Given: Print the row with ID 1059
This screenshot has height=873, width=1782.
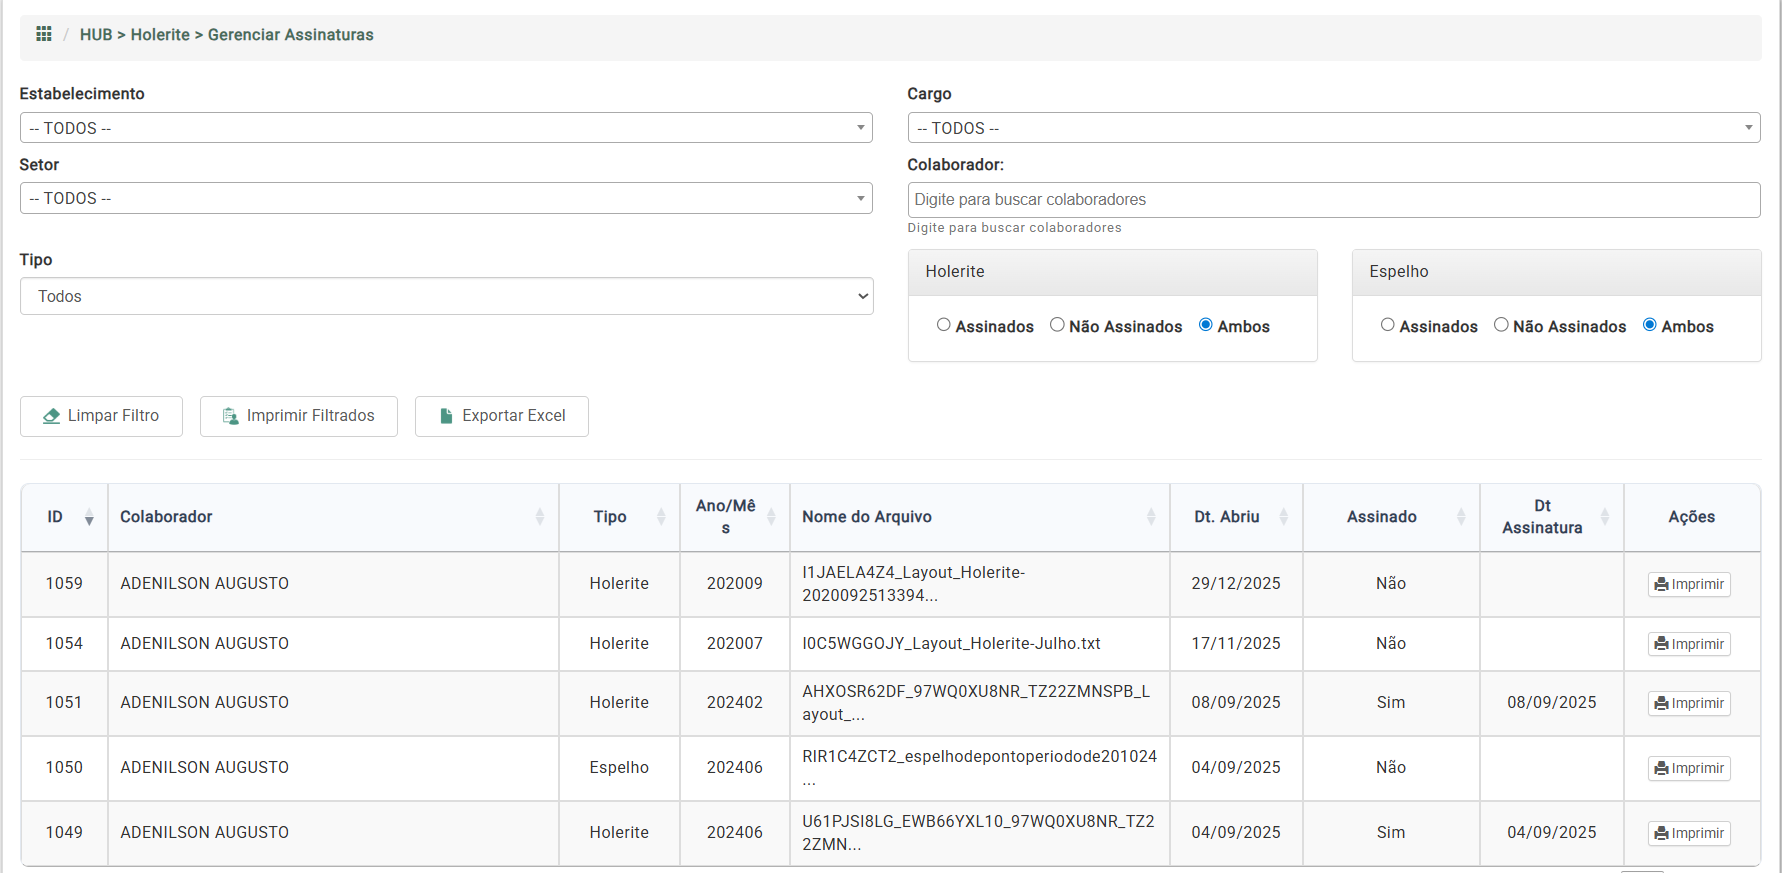Looking at the screenshot, I should (x=1688, y=584).
